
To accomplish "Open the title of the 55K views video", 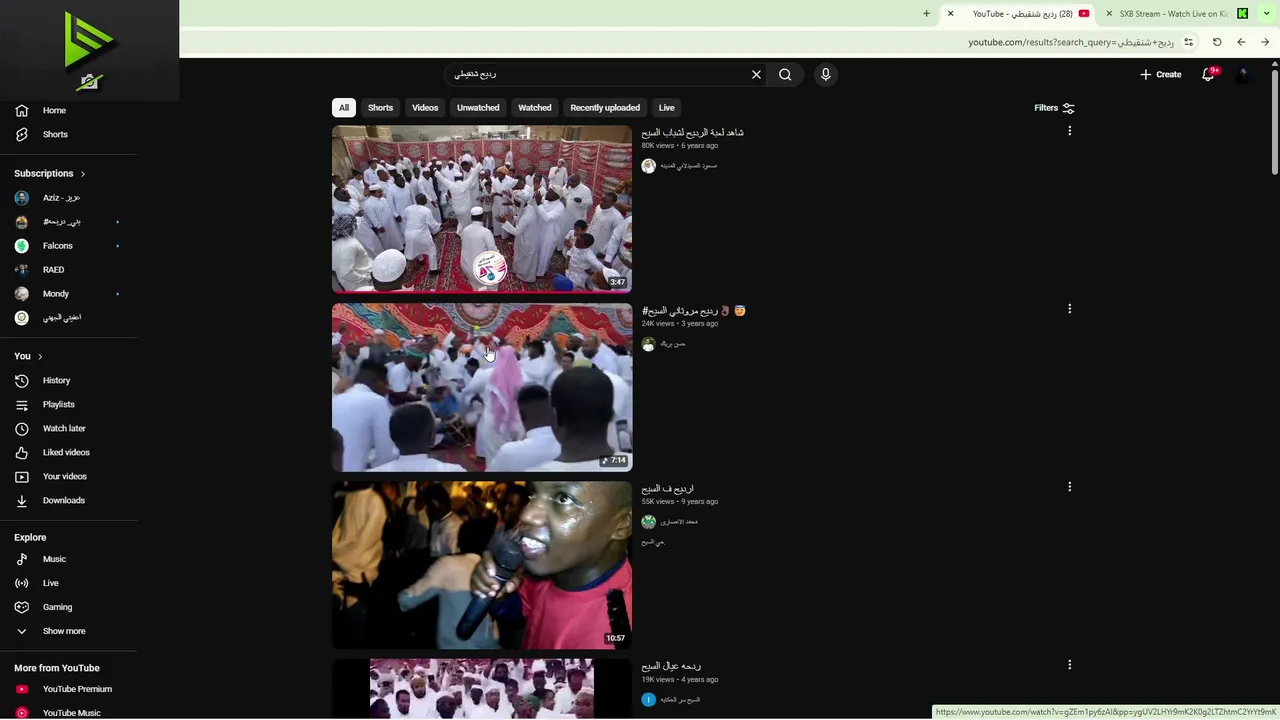I will 668,488.
